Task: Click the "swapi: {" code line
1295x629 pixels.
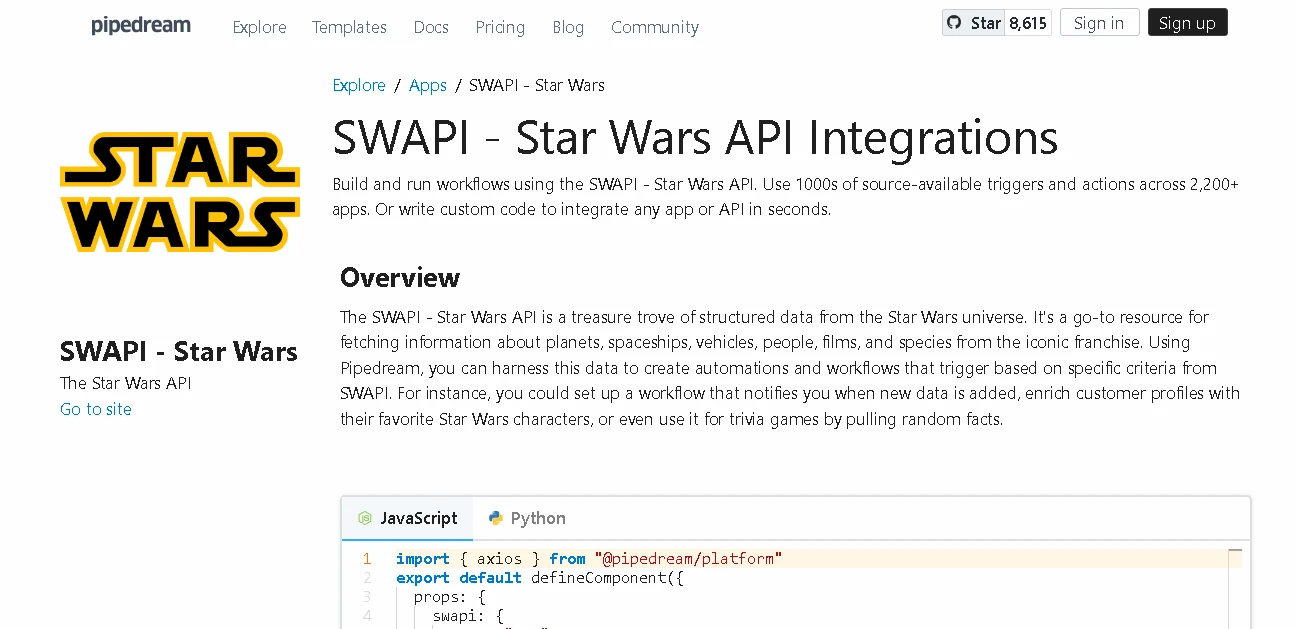Action: coord(469,615)
